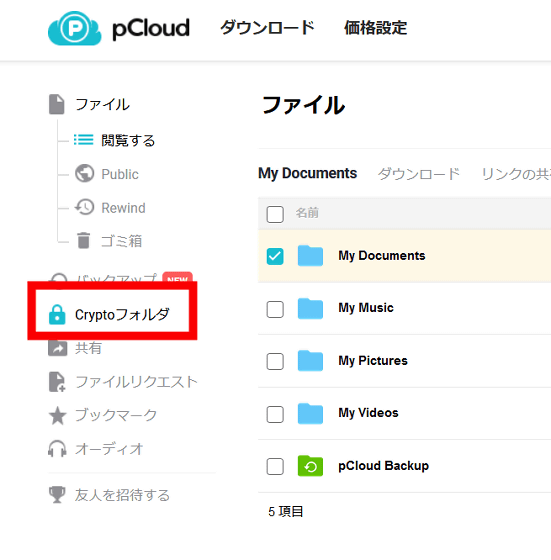Sort by the 名前 column header
Viewport: 551px width, 560px height.
[x=307, y=213]
